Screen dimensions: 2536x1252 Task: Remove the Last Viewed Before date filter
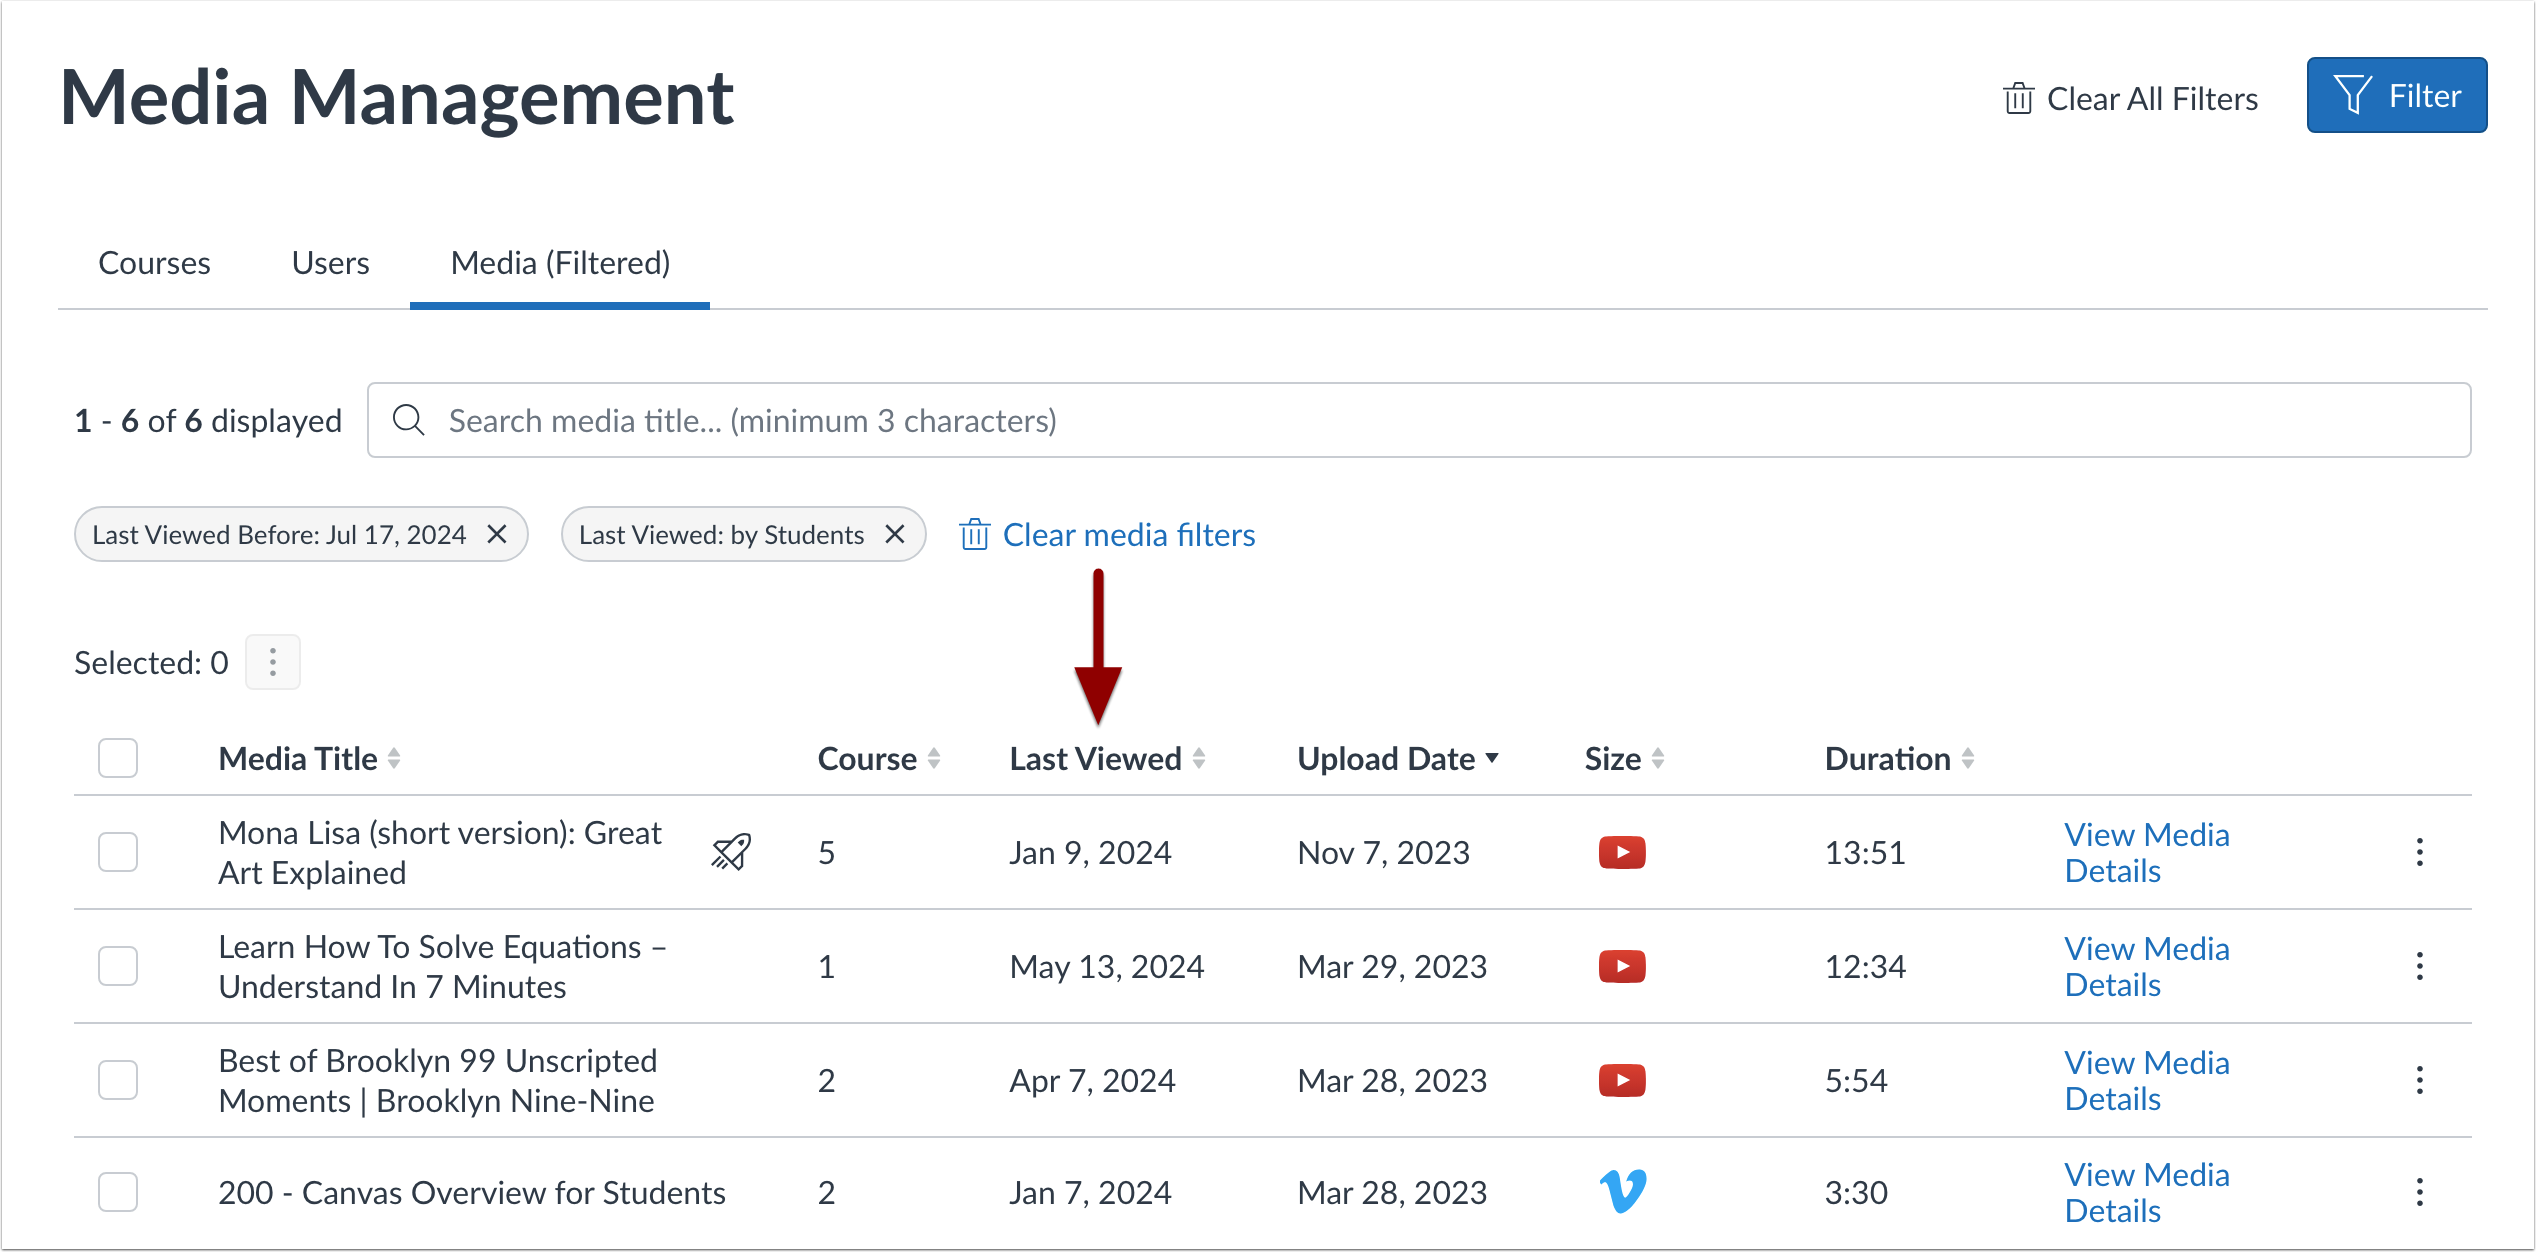click(497, 534)
